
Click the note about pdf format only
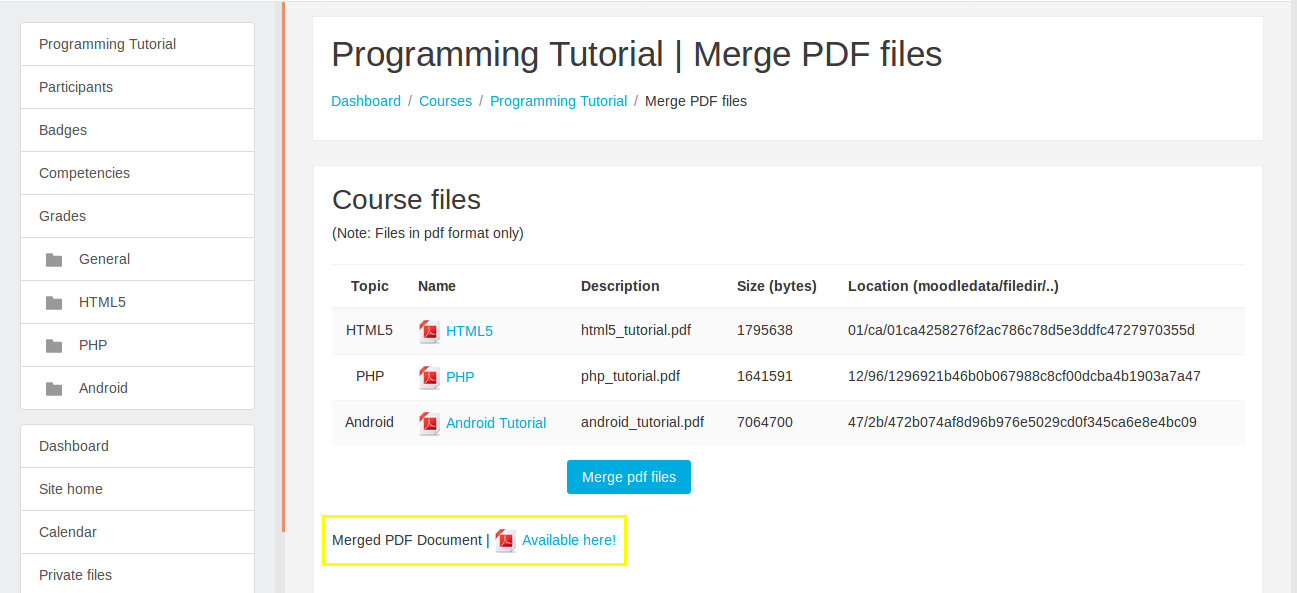point(428,233)
